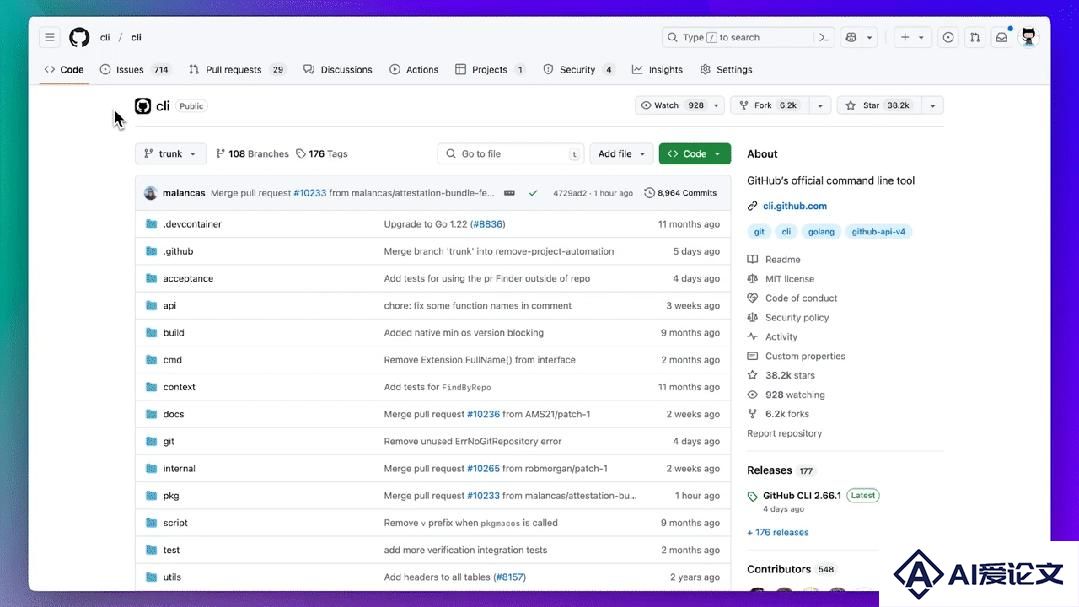The width and height of the screenshot is (1079, 607).
Task: Switch to the Code tab
Action: [x=64, y=70]
